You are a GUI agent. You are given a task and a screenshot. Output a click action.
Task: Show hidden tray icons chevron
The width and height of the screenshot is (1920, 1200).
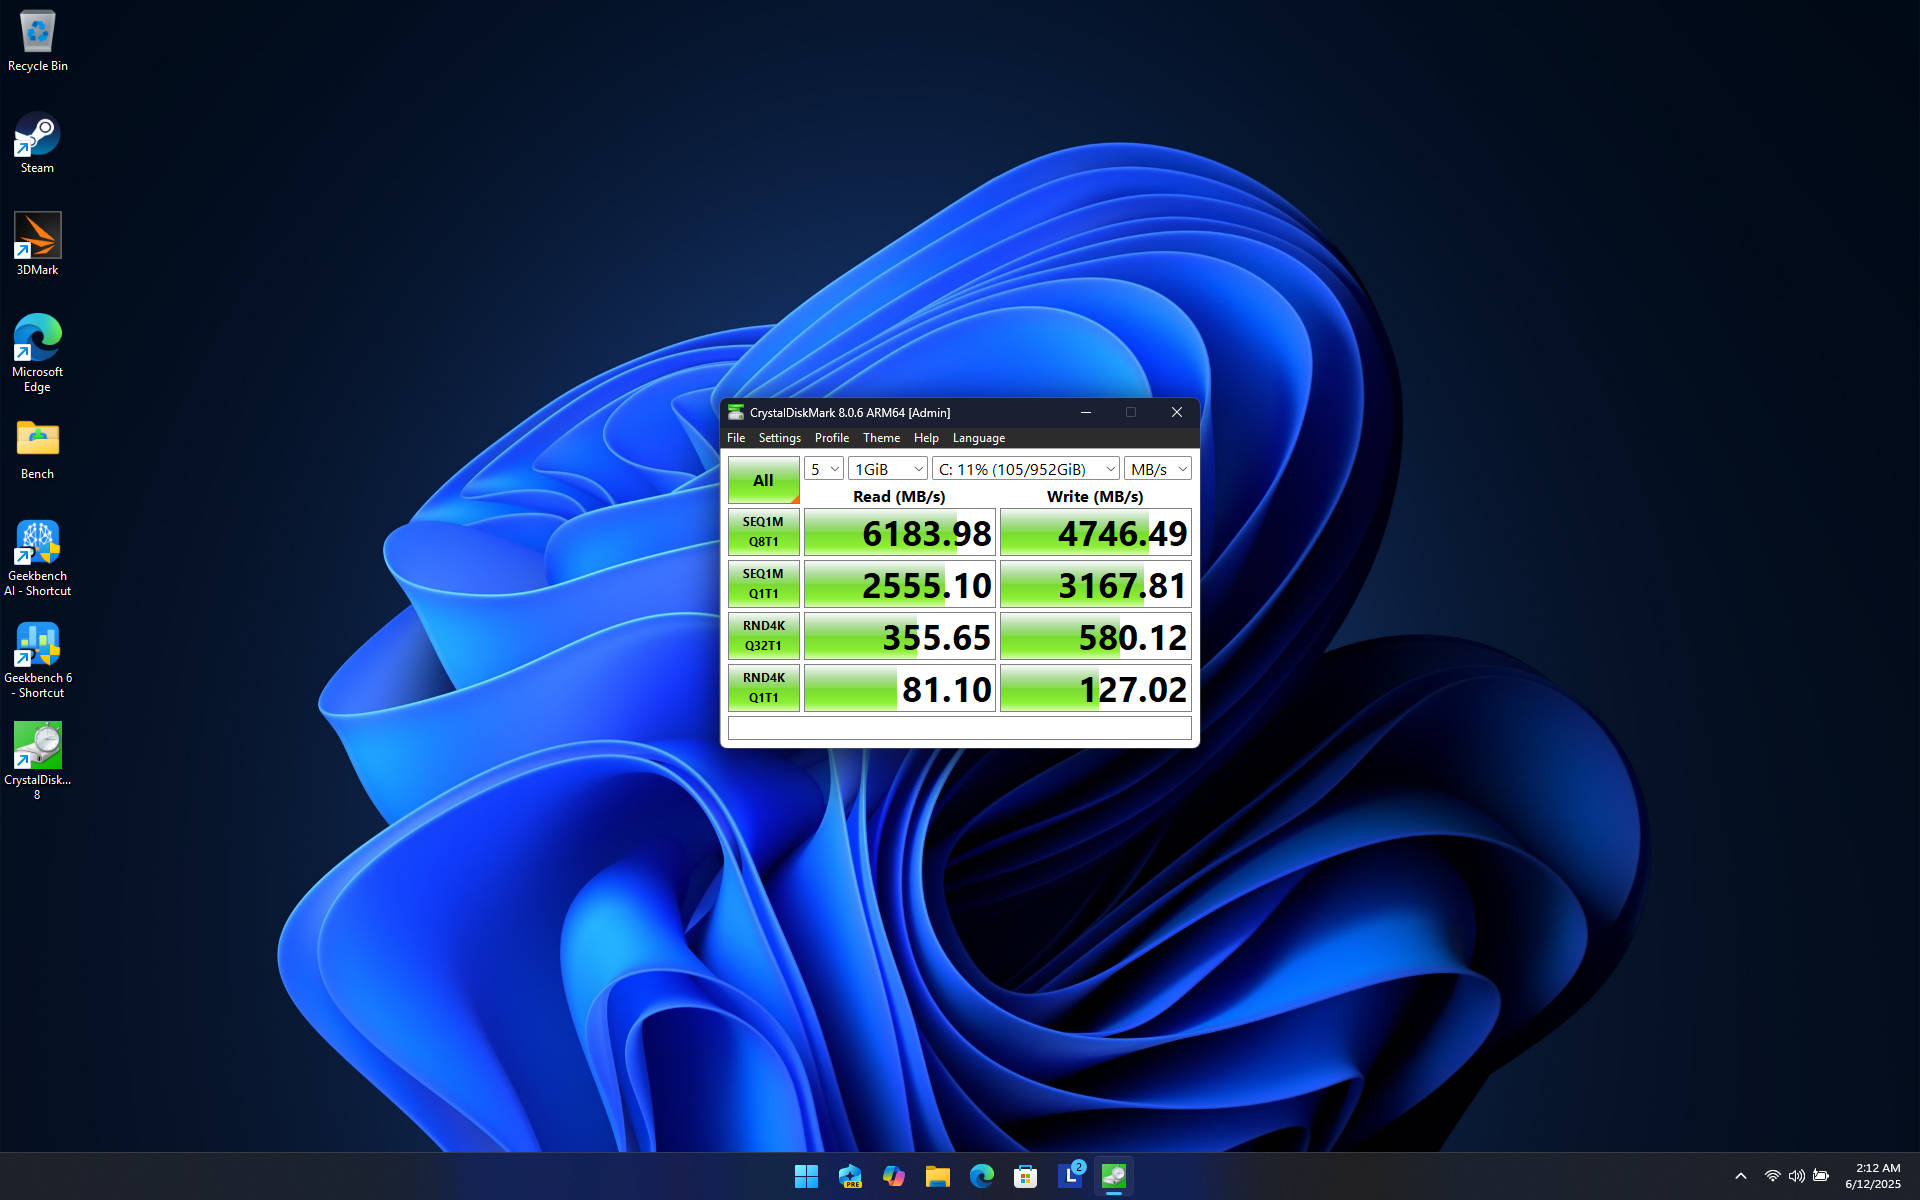1740,1176
